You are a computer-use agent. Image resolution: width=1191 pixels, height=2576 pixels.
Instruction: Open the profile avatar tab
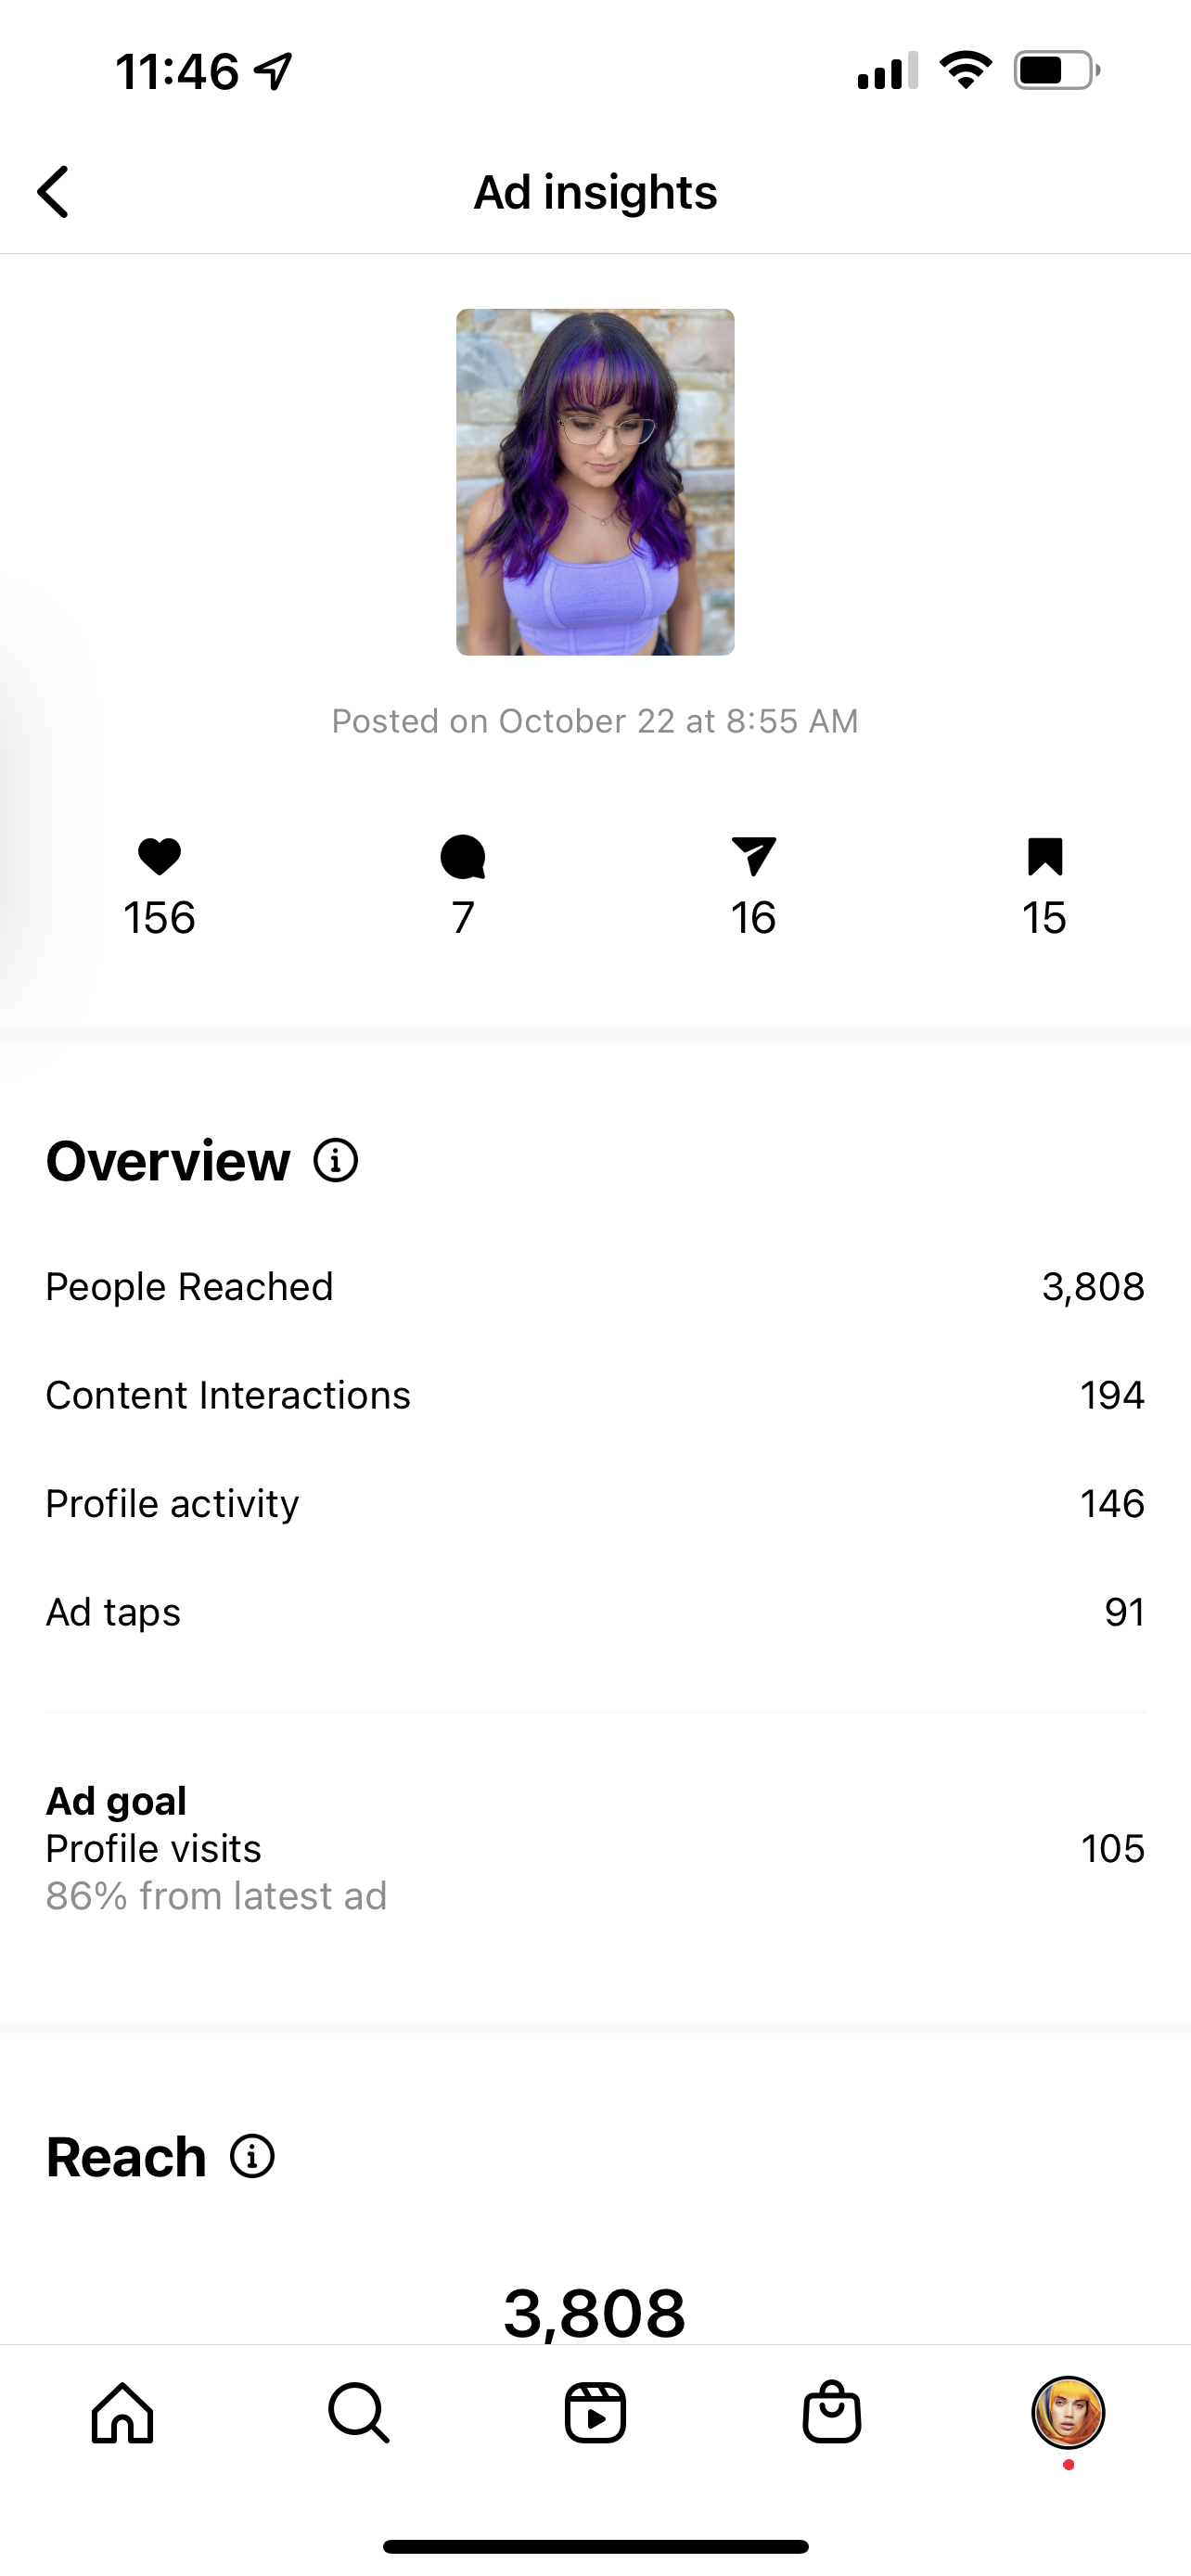(x=1067, y=2412)
